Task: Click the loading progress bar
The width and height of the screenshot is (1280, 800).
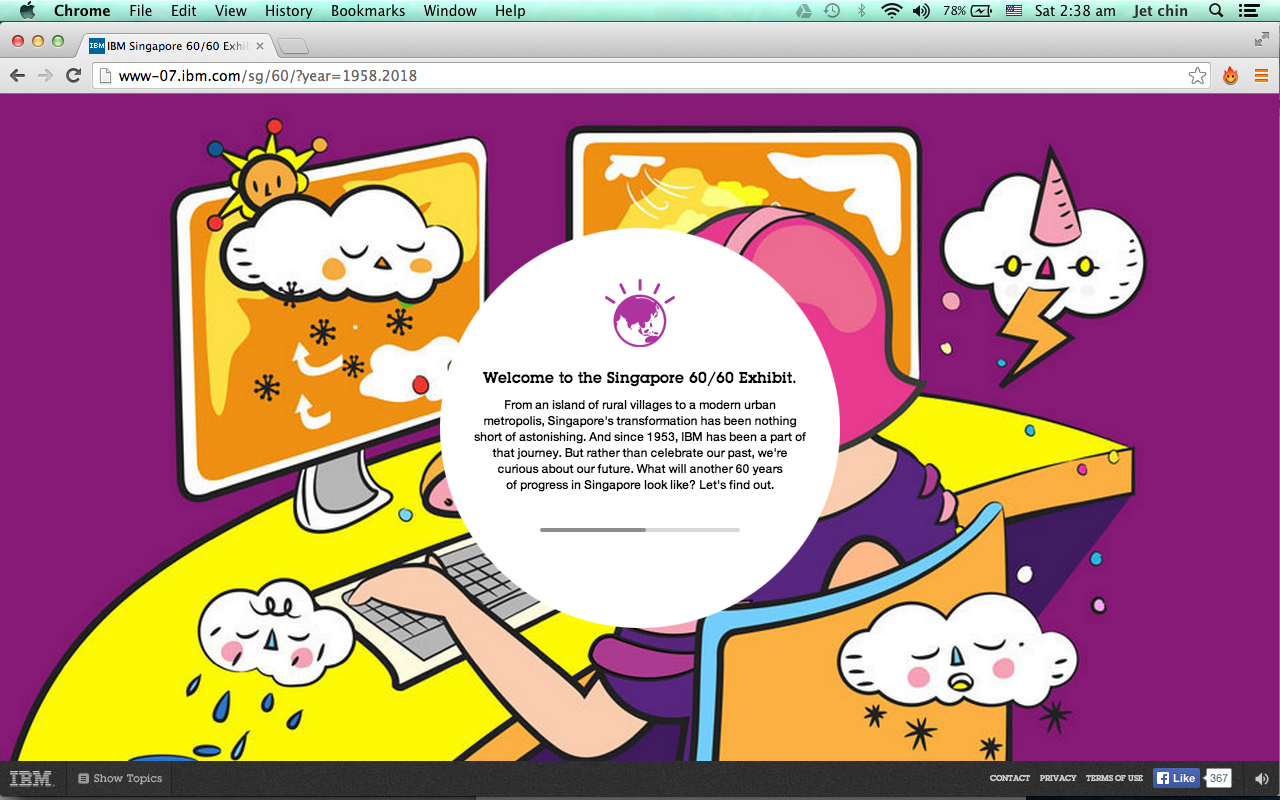Action: [x=640, y=529]
